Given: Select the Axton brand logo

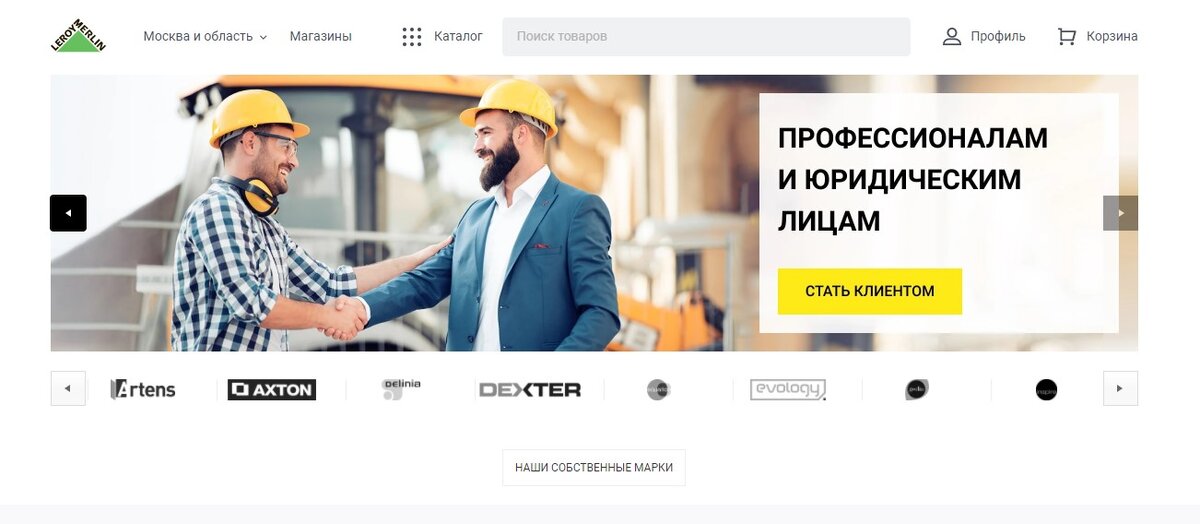Looking at the screenshot, I should (x=272, y=389).
